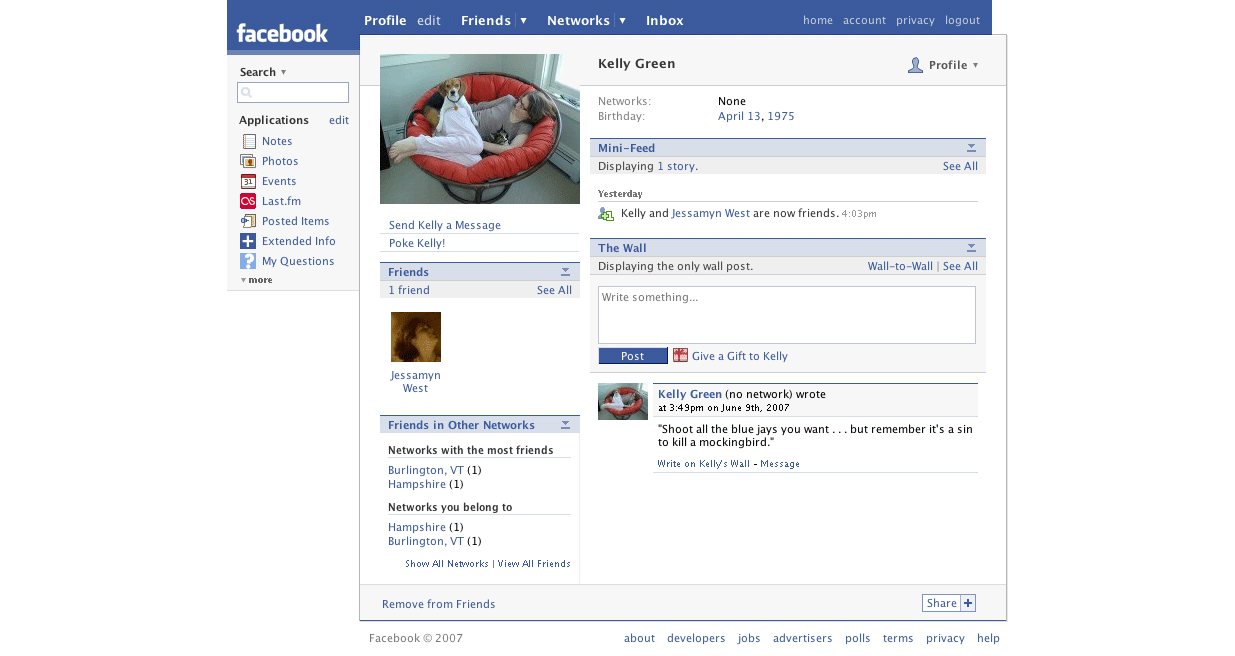Click the logout link

tap(962, 20)
